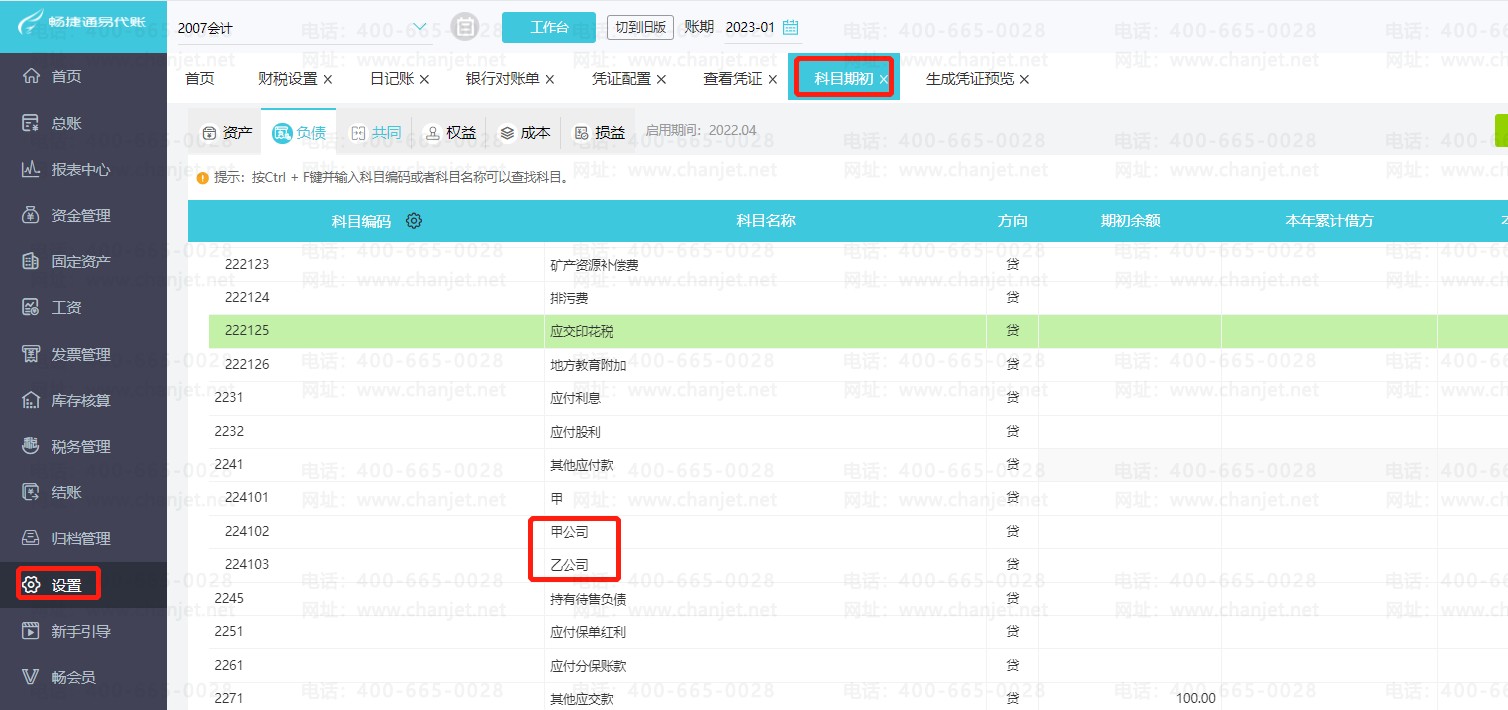Close the 银行对账单 tab

click(549, 79)
